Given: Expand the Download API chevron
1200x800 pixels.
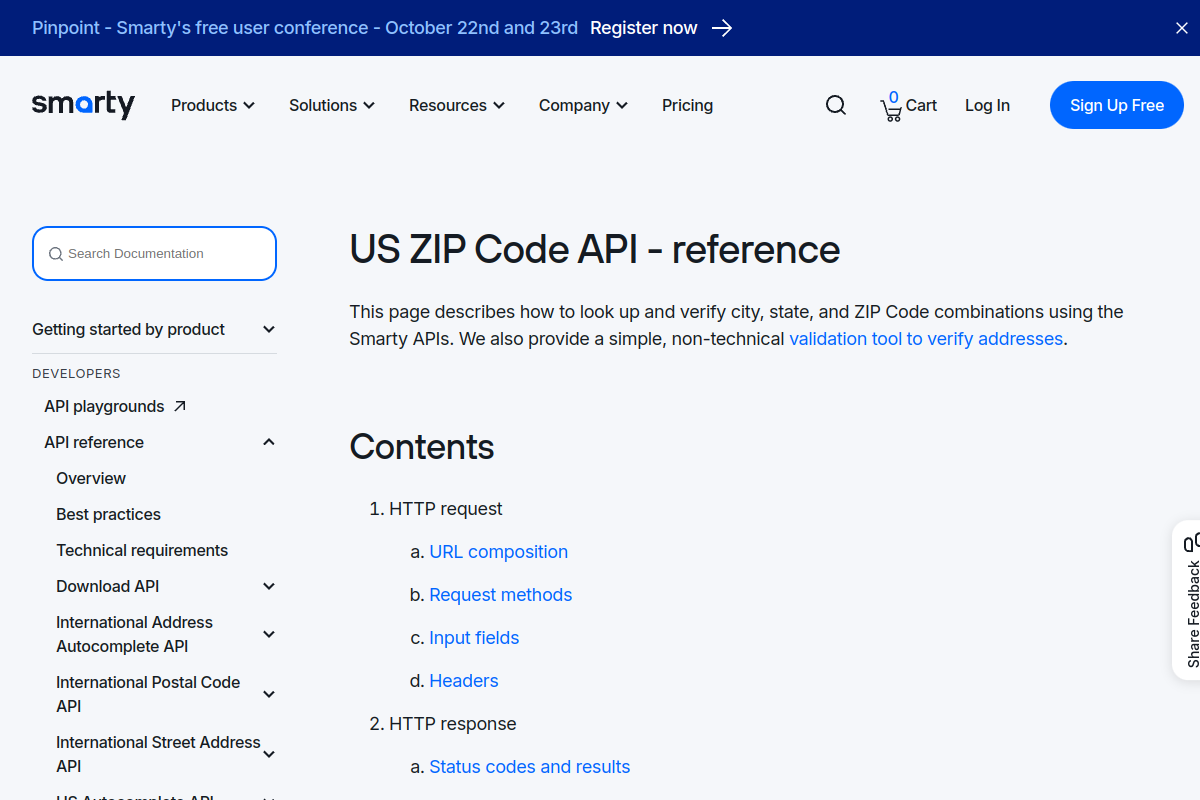Looking at the screenshot, I should [x=269, y=586].
